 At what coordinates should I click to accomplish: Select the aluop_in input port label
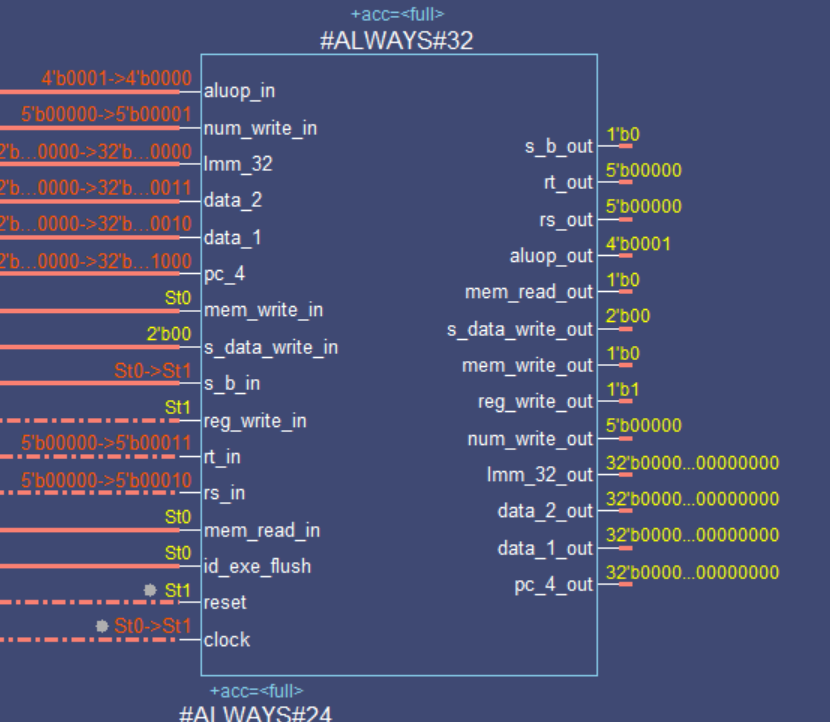coord(239,91)
